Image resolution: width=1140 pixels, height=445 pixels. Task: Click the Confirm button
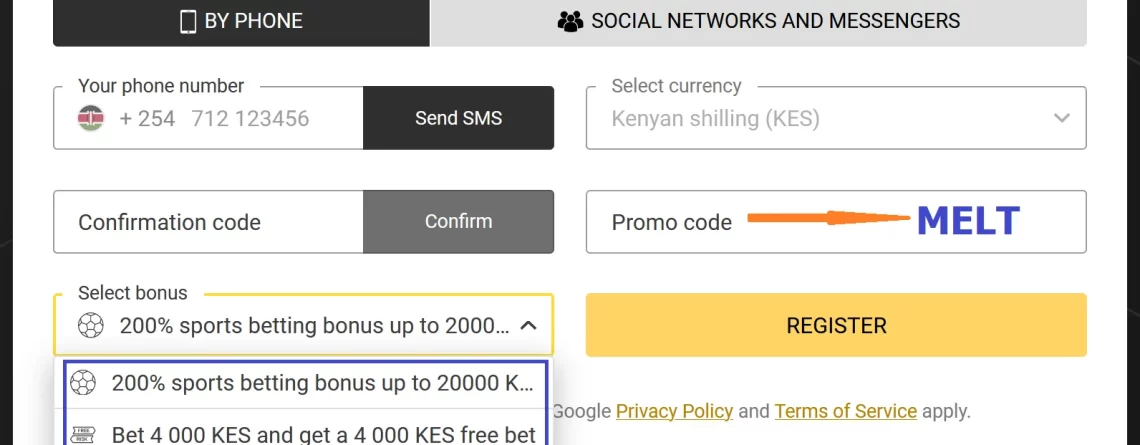[458, 222]
